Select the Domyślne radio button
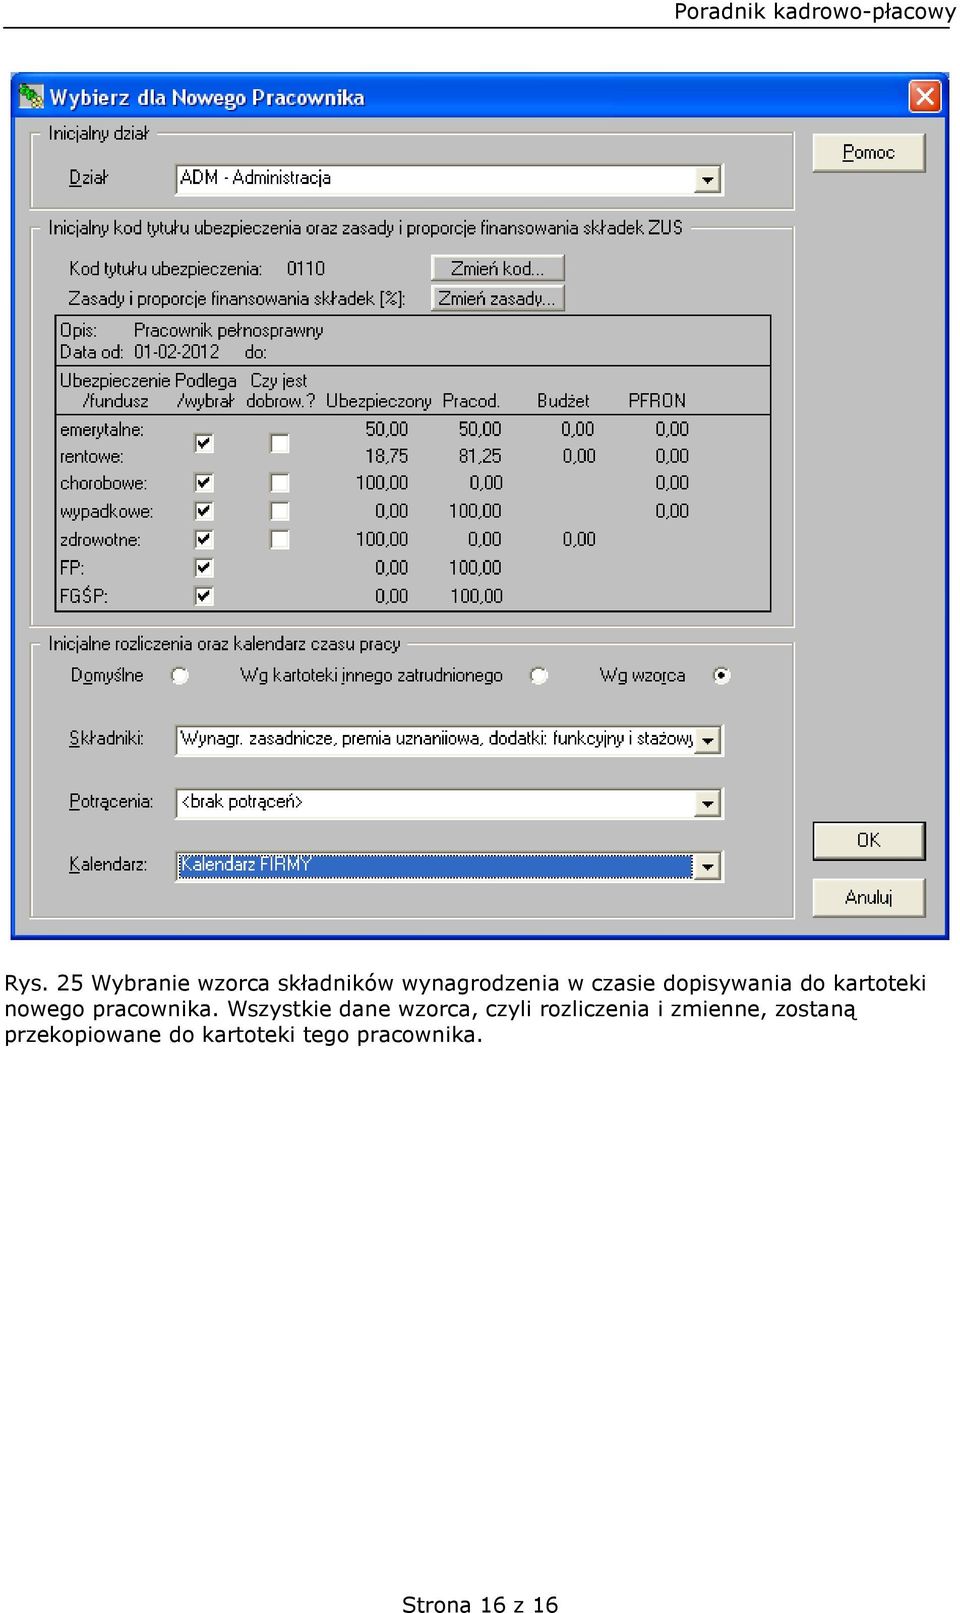Screen dimensions: 960x1613 point(180,676)
